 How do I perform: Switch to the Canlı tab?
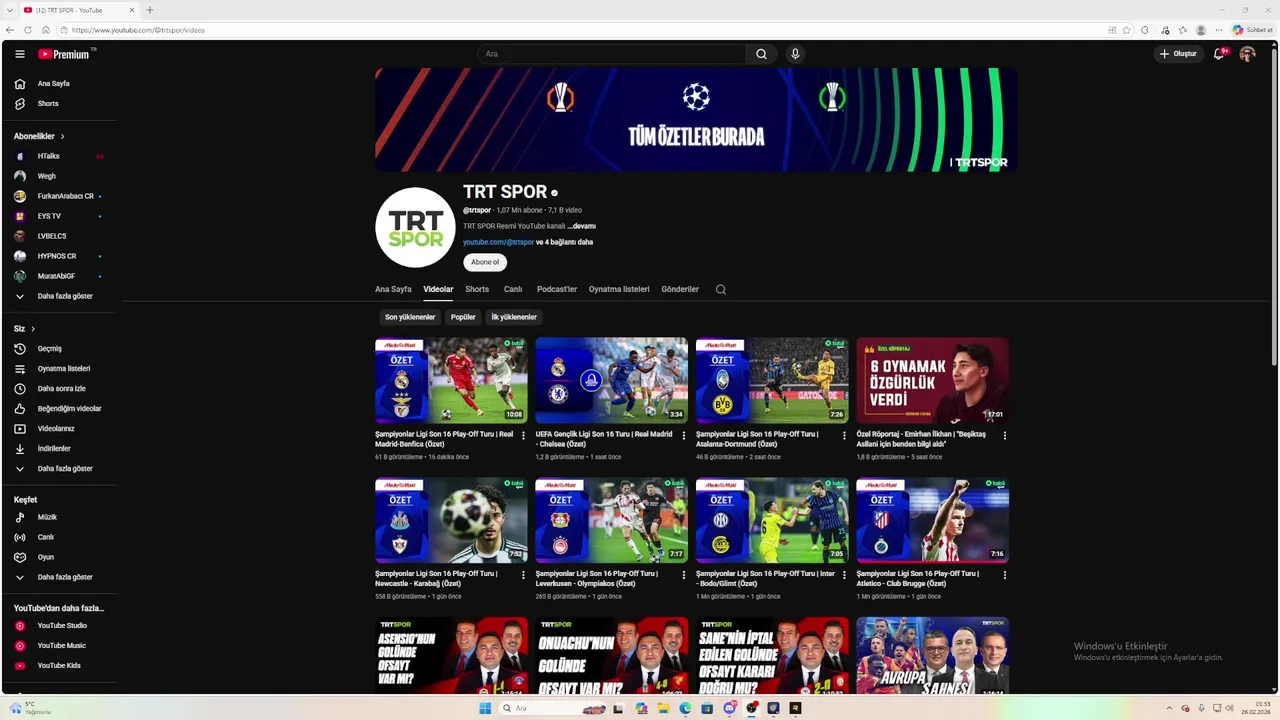coord(513,289)
